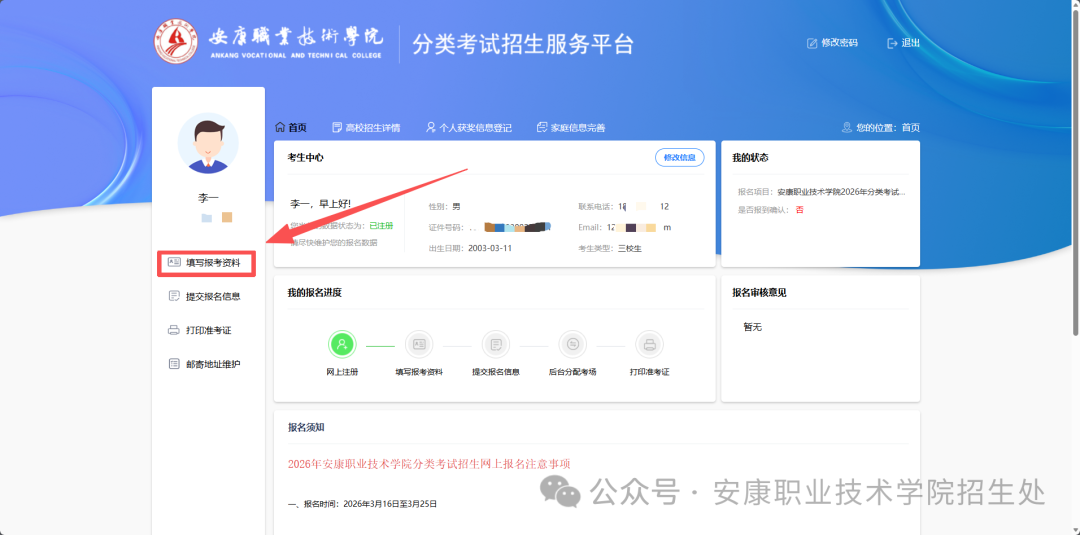
Task: Click the 填写报考资料 progress step icon
Action: pos(419,345)
